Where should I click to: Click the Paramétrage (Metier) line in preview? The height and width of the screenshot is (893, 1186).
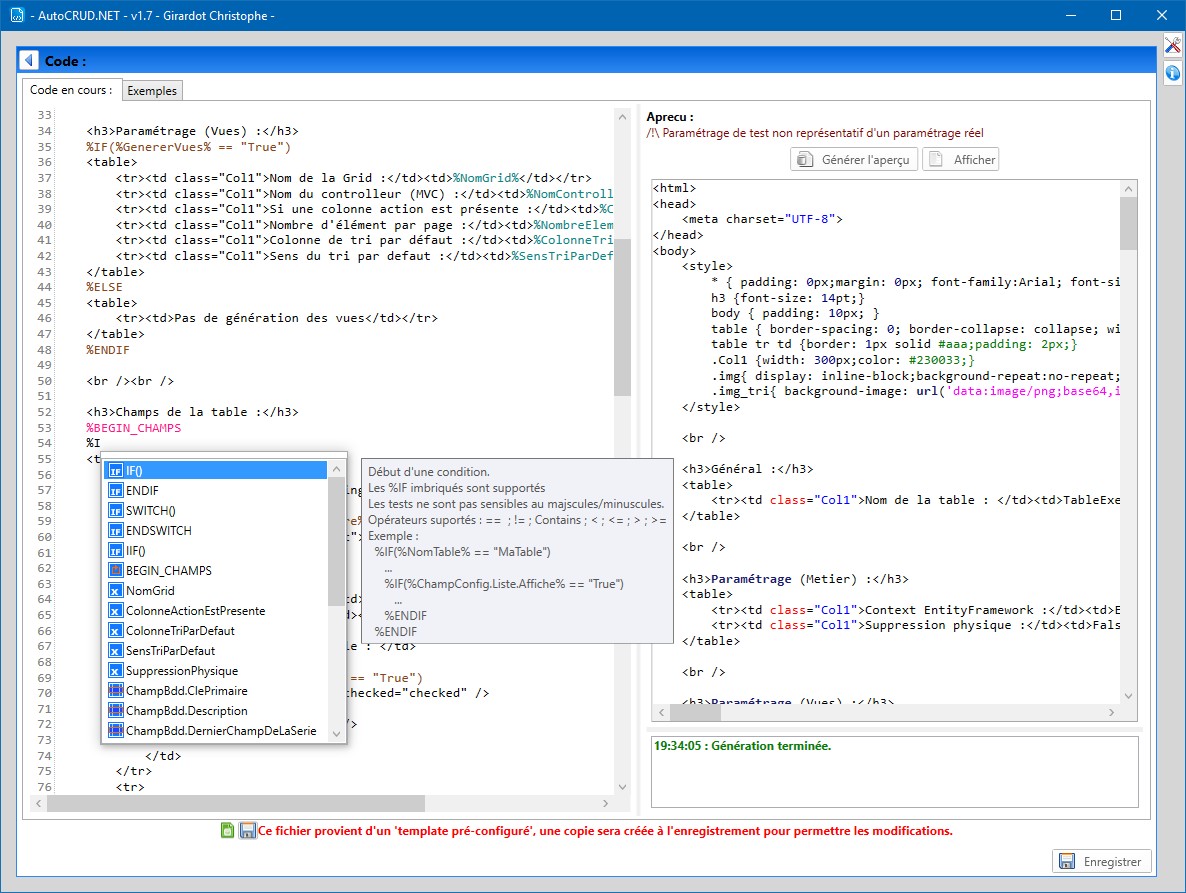795,579
